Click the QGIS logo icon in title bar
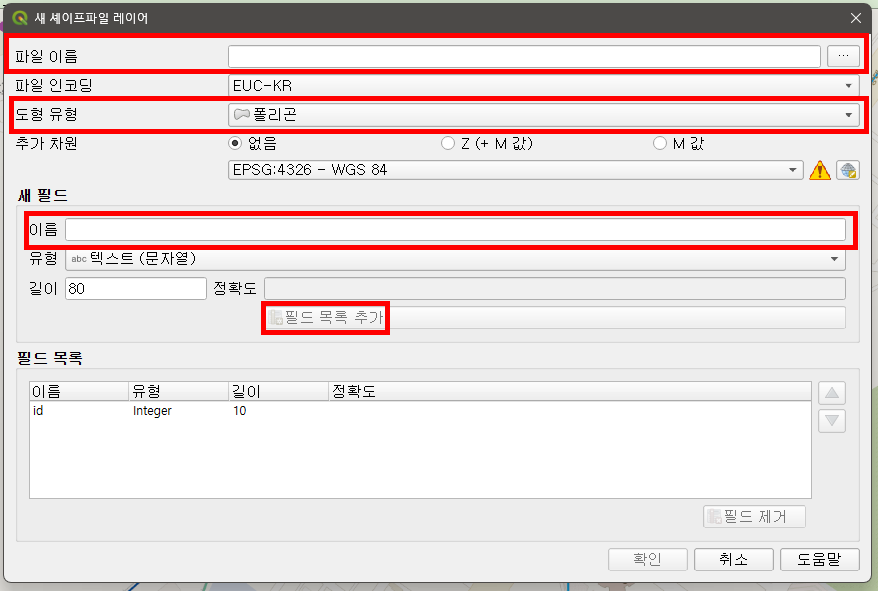The height and width of the screenshot is (591, 878). click(x=20, y=18)
